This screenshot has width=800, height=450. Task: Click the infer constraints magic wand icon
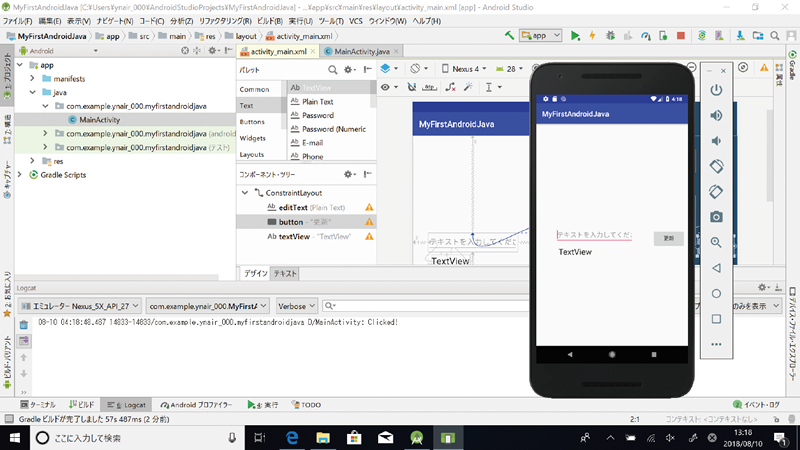[x=468, y=87]
